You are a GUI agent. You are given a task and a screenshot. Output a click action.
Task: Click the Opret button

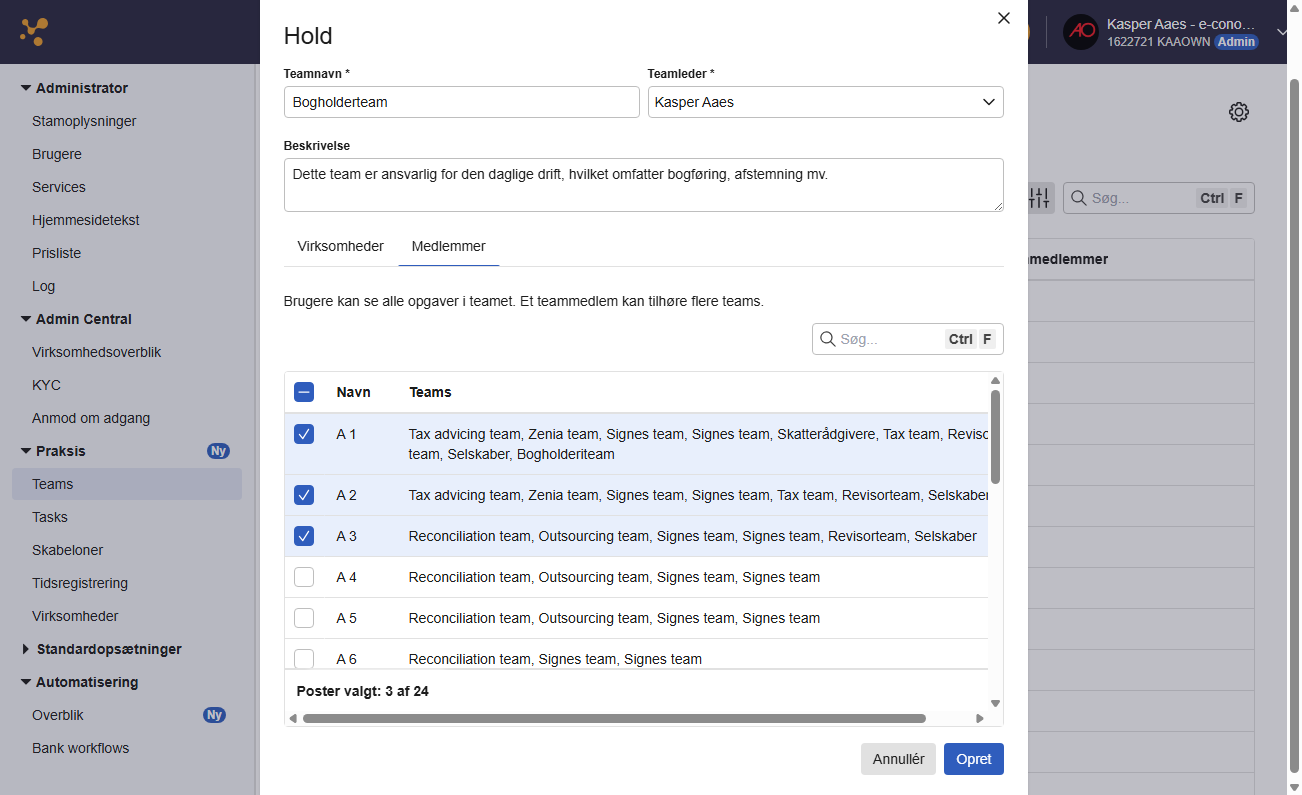click(x=974, y=759)
